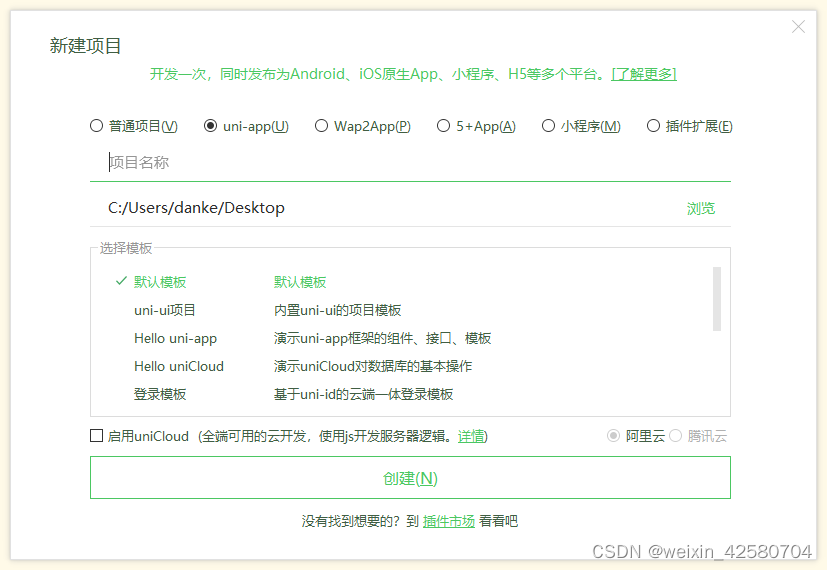Image resolution: width=827 pixels, height=570 pixels.
Task: Select the 阿里云 cloud provider
Action: 635,436
